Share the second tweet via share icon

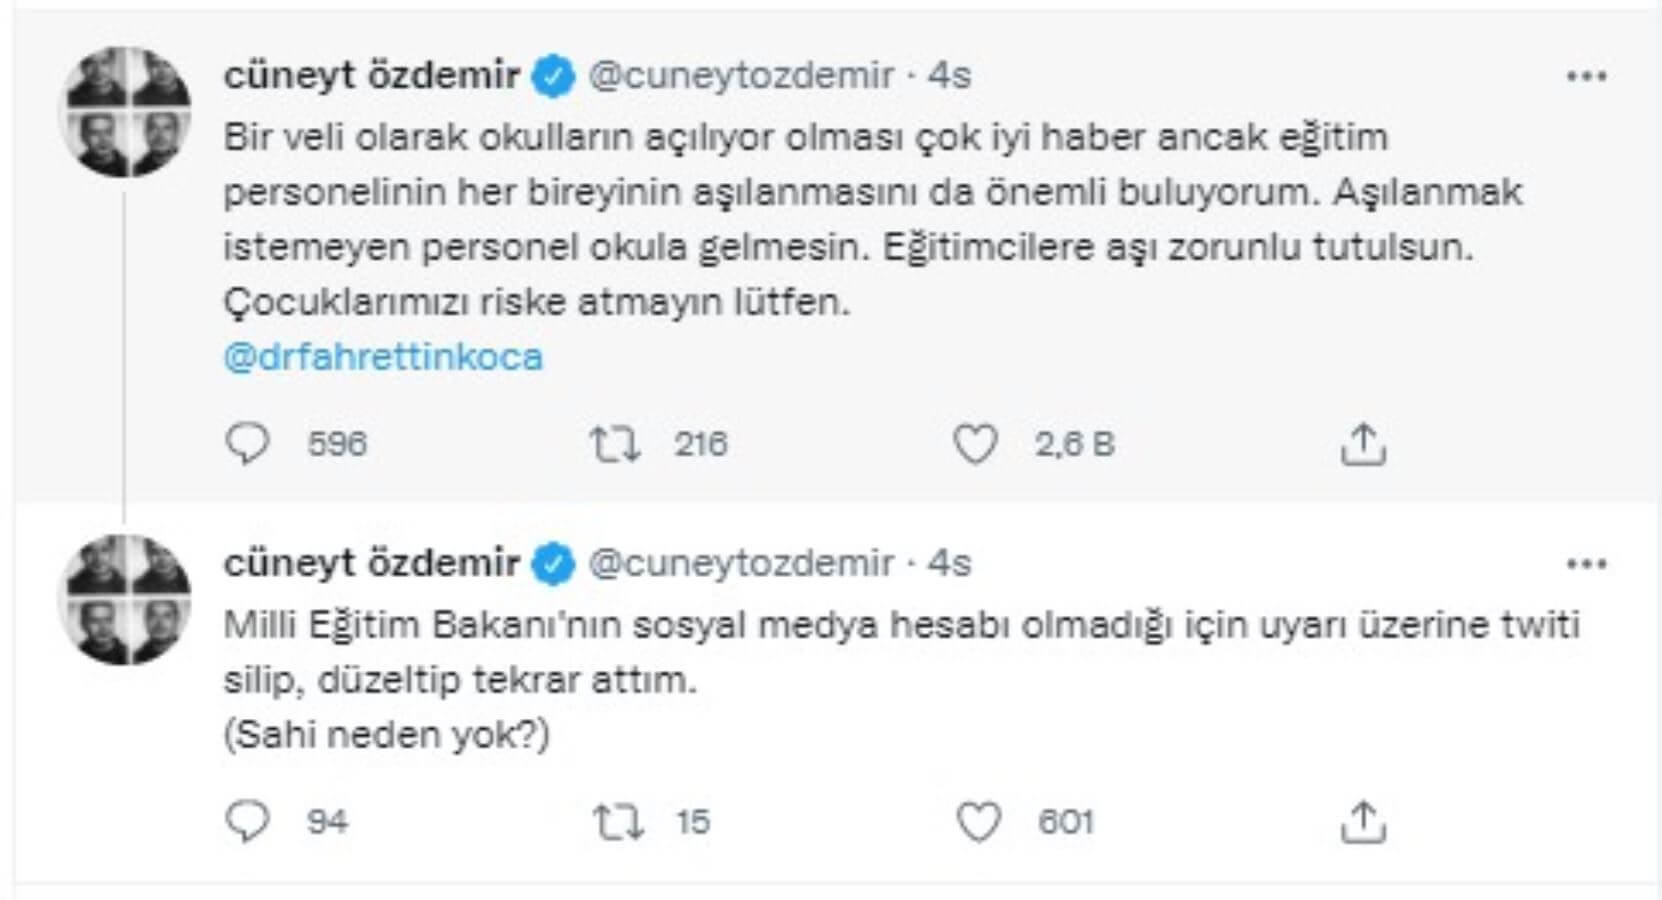(x=1363, y=822)
